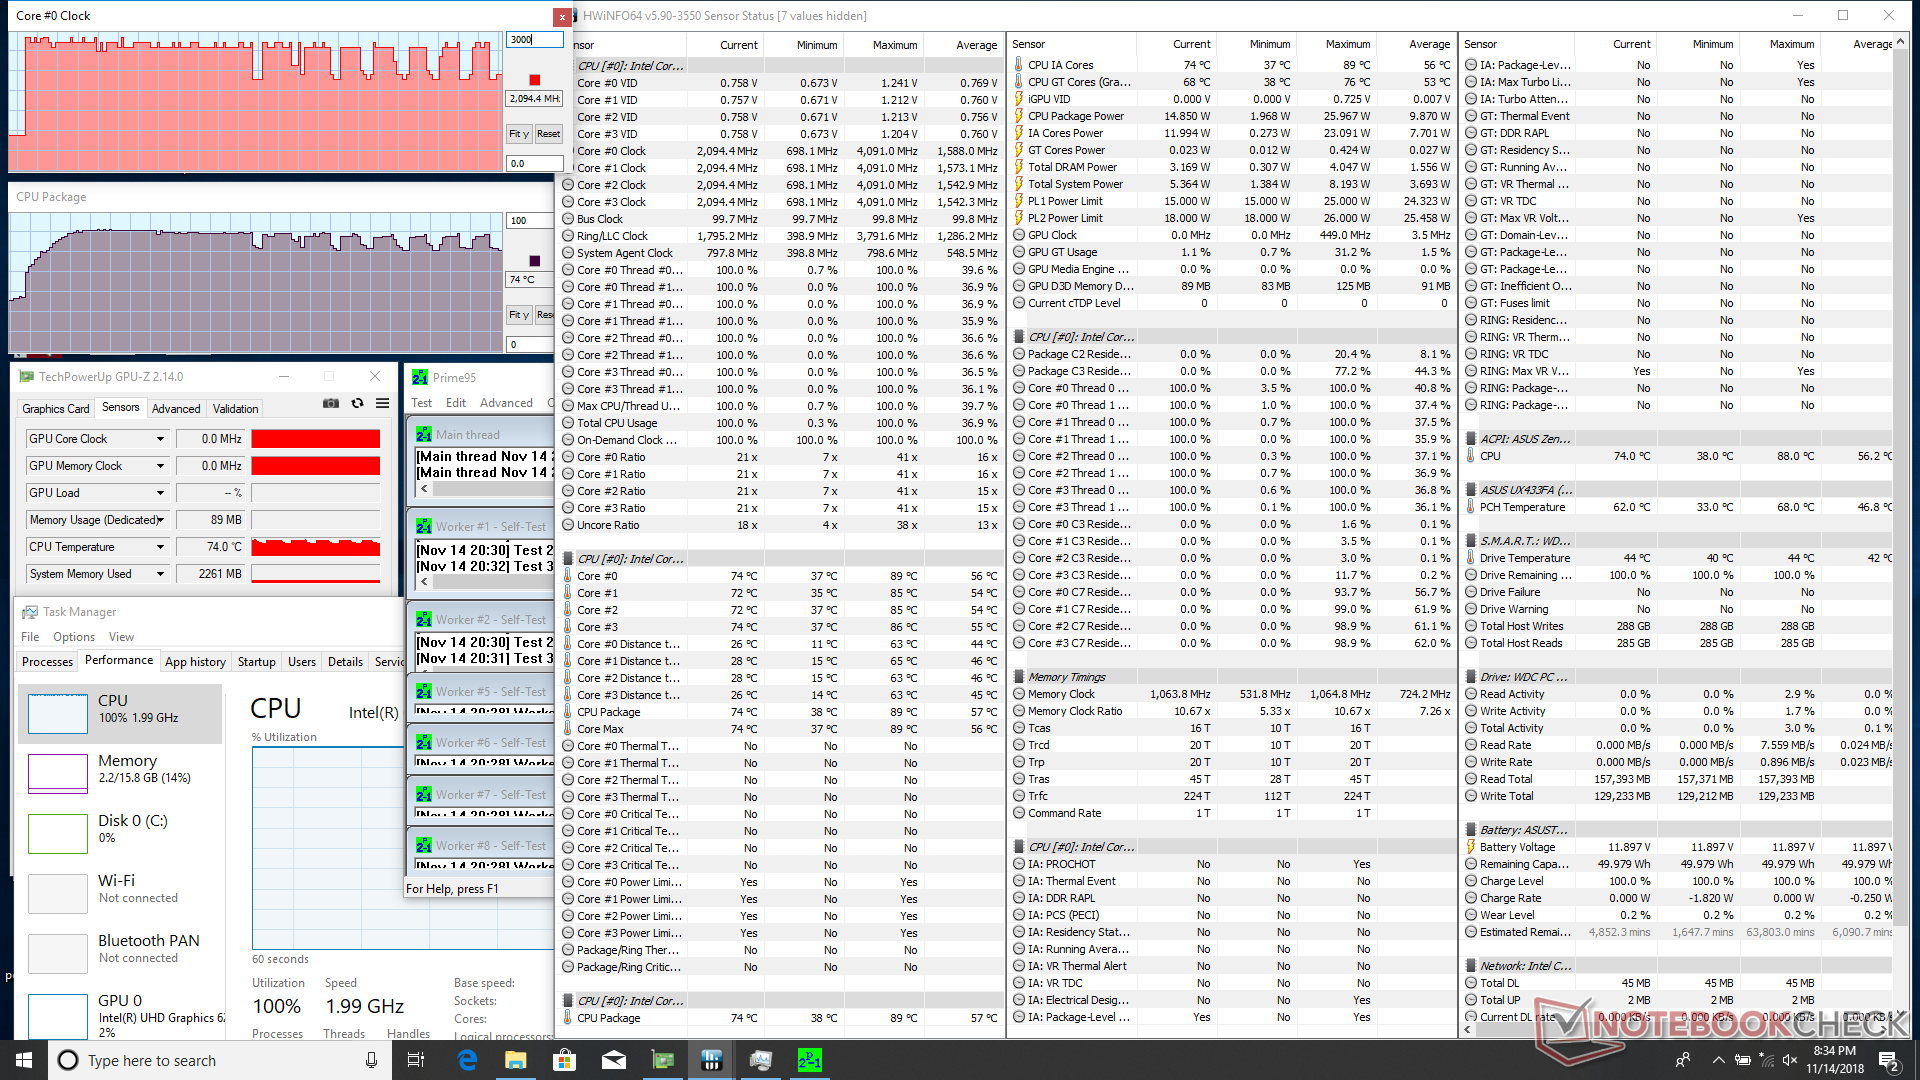Click the Core #0 Clock maximum value field
Viewport: 1920px width, 1080px height.
[534, 40]
